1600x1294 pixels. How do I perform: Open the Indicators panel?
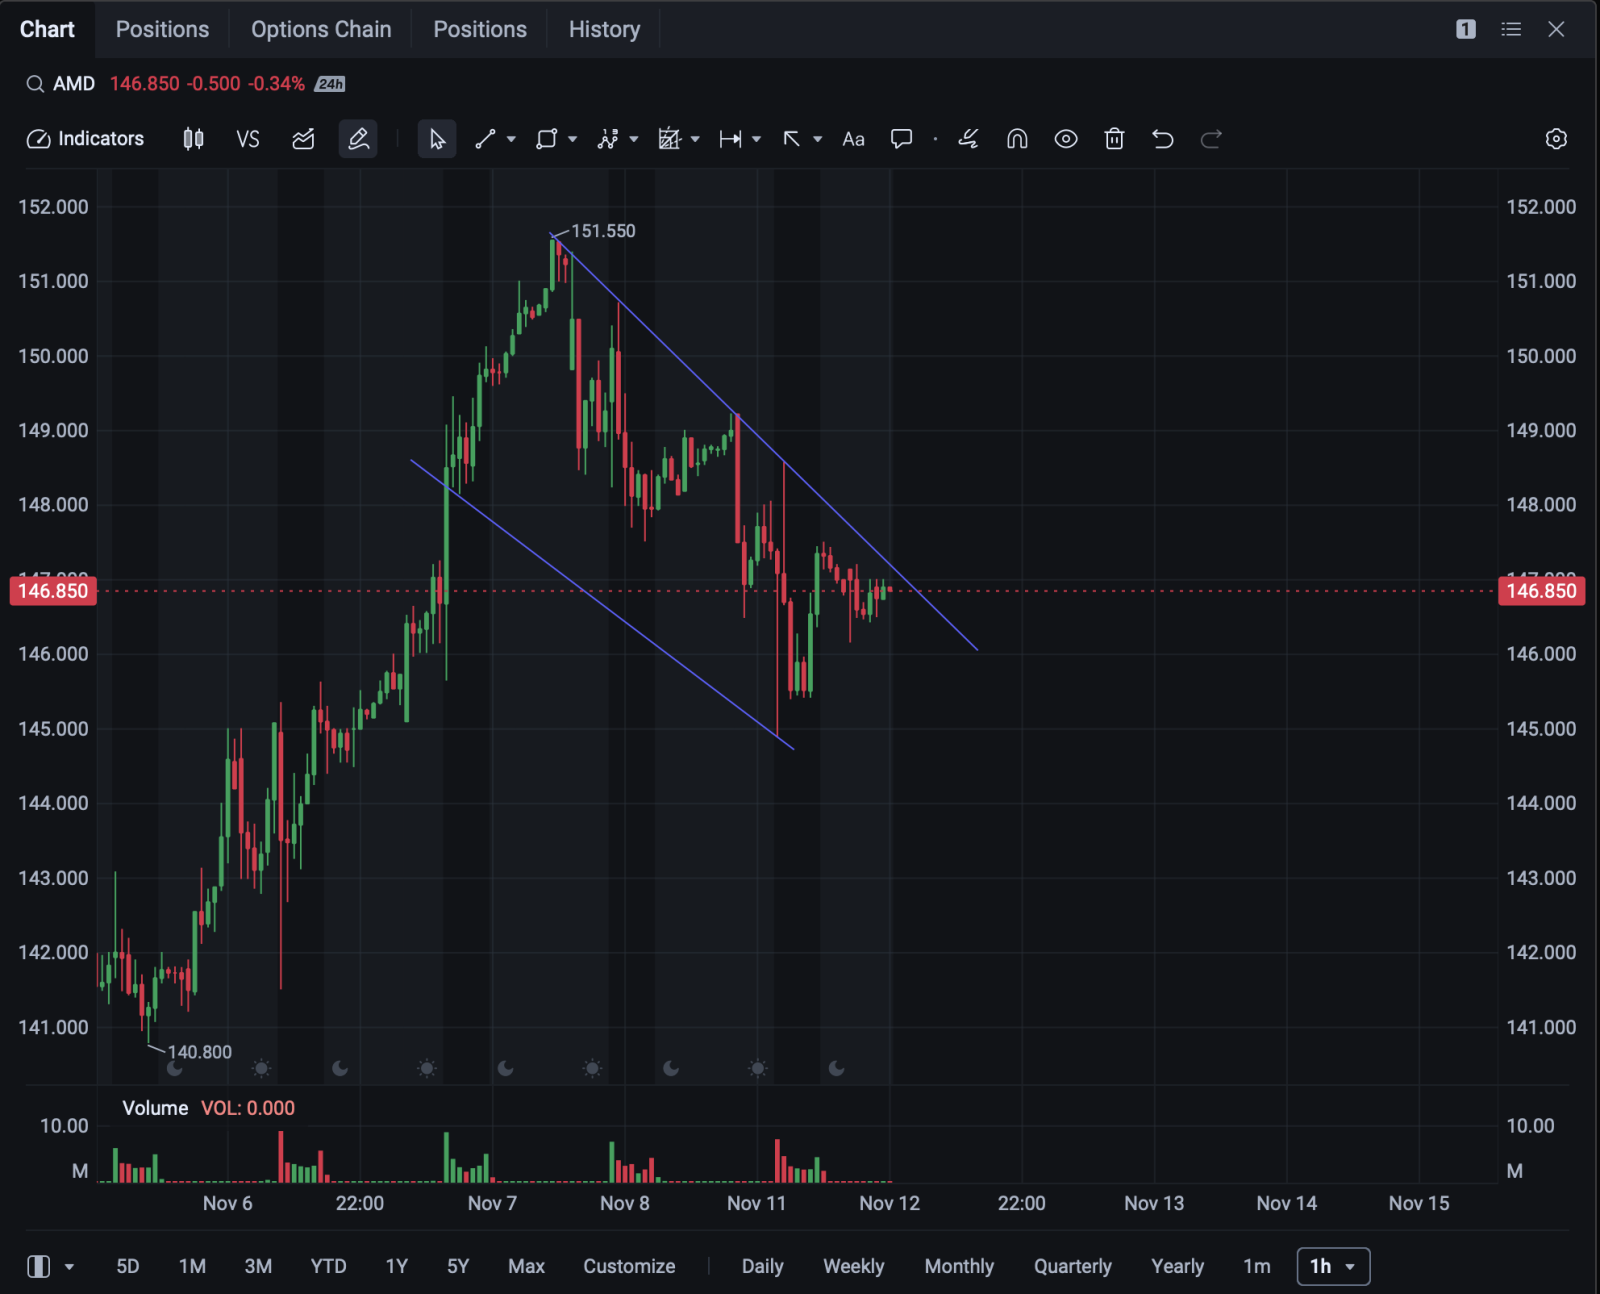[85, 139]
